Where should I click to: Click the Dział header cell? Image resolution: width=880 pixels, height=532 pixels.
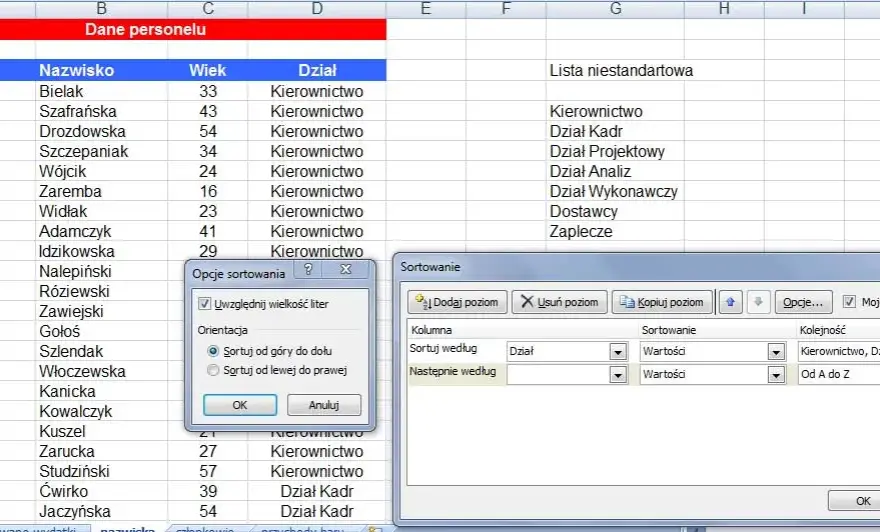click(317, 70)
